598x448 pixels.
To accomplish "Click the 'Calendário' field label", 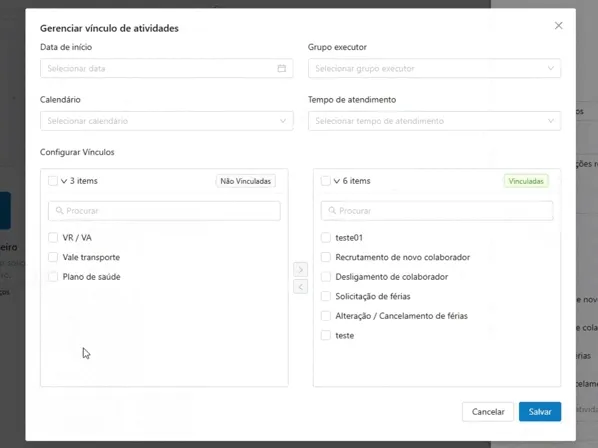I will pos(60,100).
